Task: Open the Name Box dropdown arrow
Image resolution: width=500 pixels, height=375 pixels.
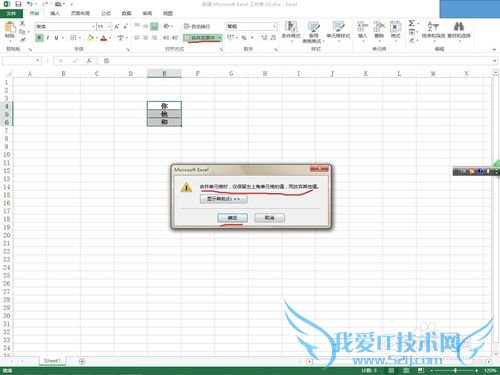Action: point(38,61)
